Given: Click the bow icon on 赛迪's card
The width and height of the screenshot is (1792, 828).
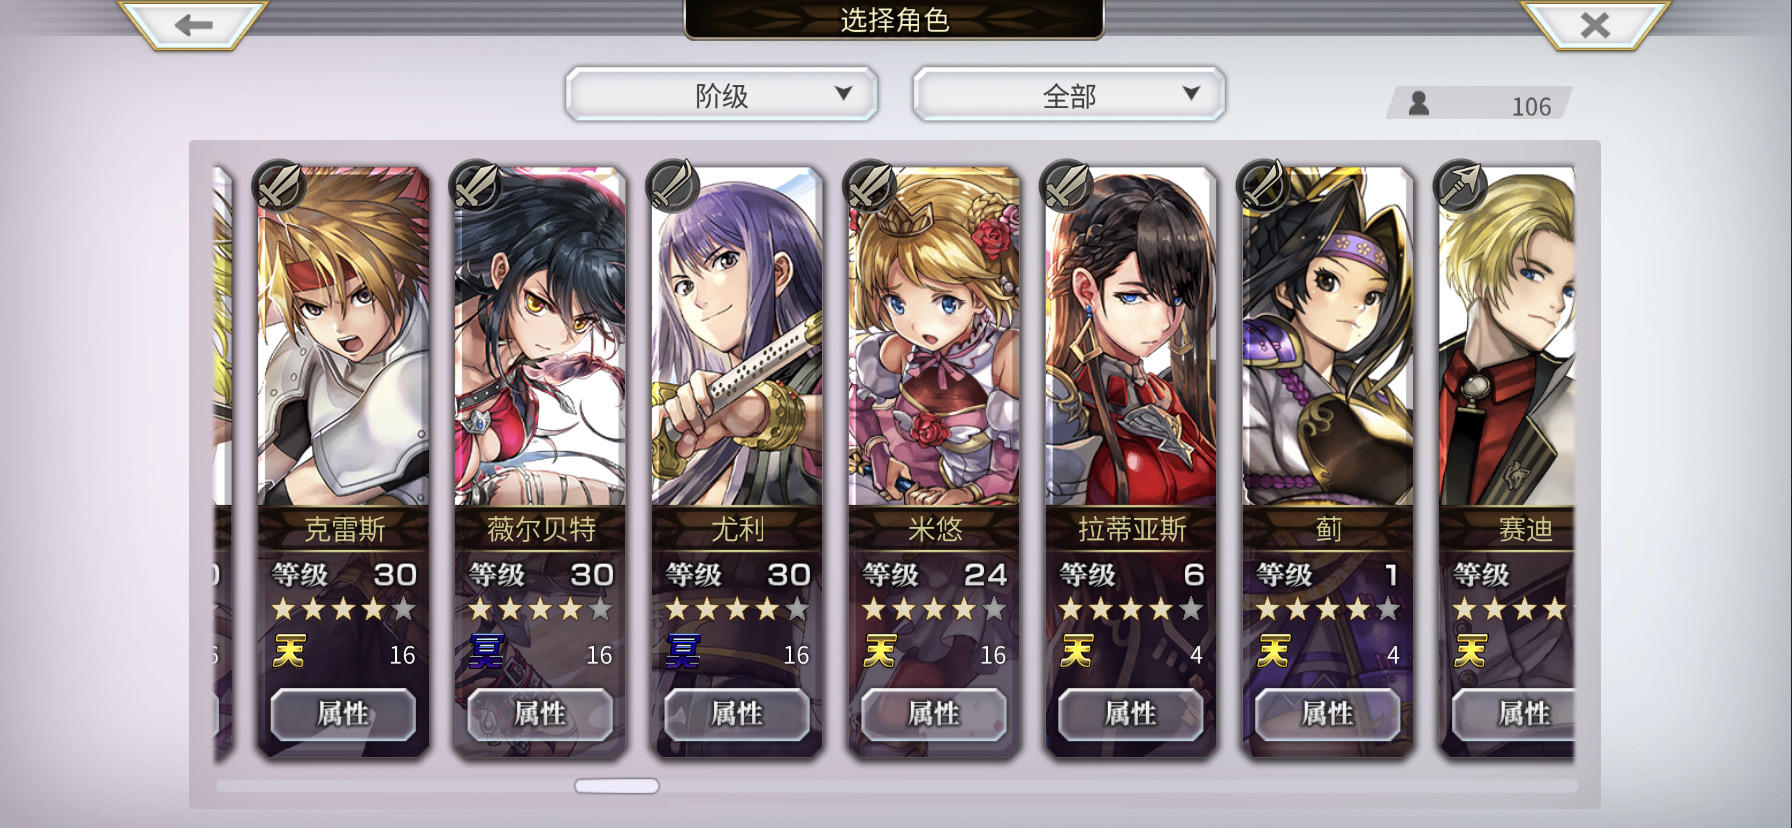Looking at the screenshot, I should (1460, 185).
